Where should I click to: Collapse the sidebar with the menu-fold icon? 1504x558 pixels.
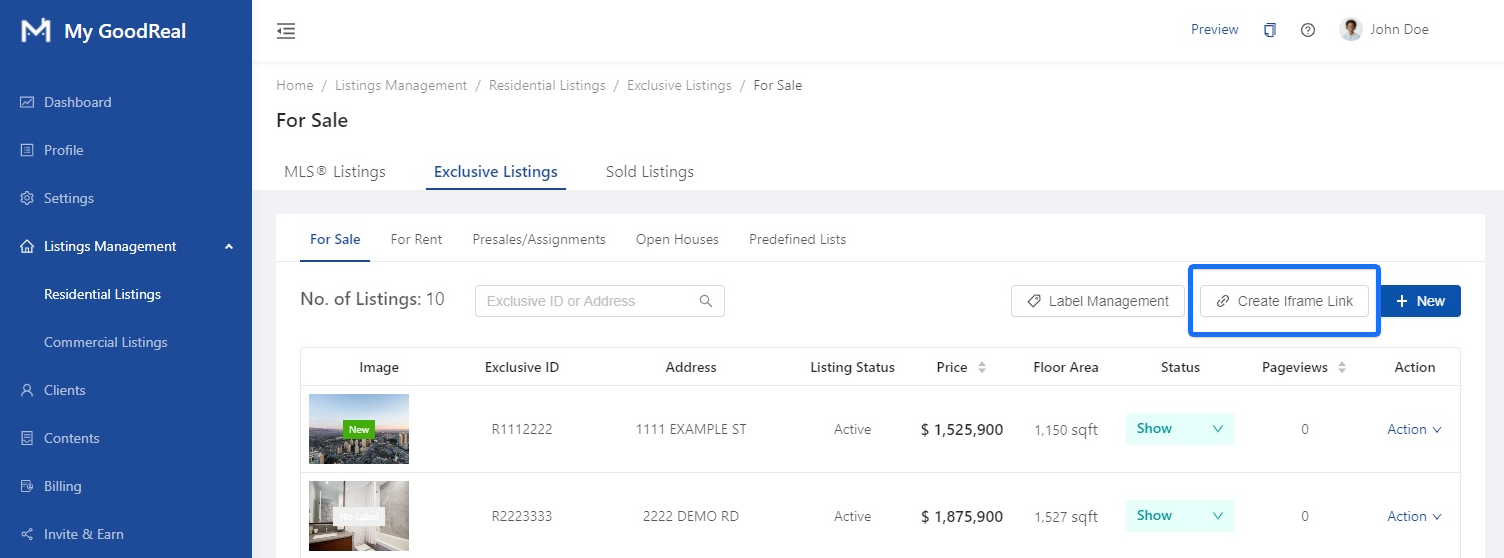[x=286, y=31]
